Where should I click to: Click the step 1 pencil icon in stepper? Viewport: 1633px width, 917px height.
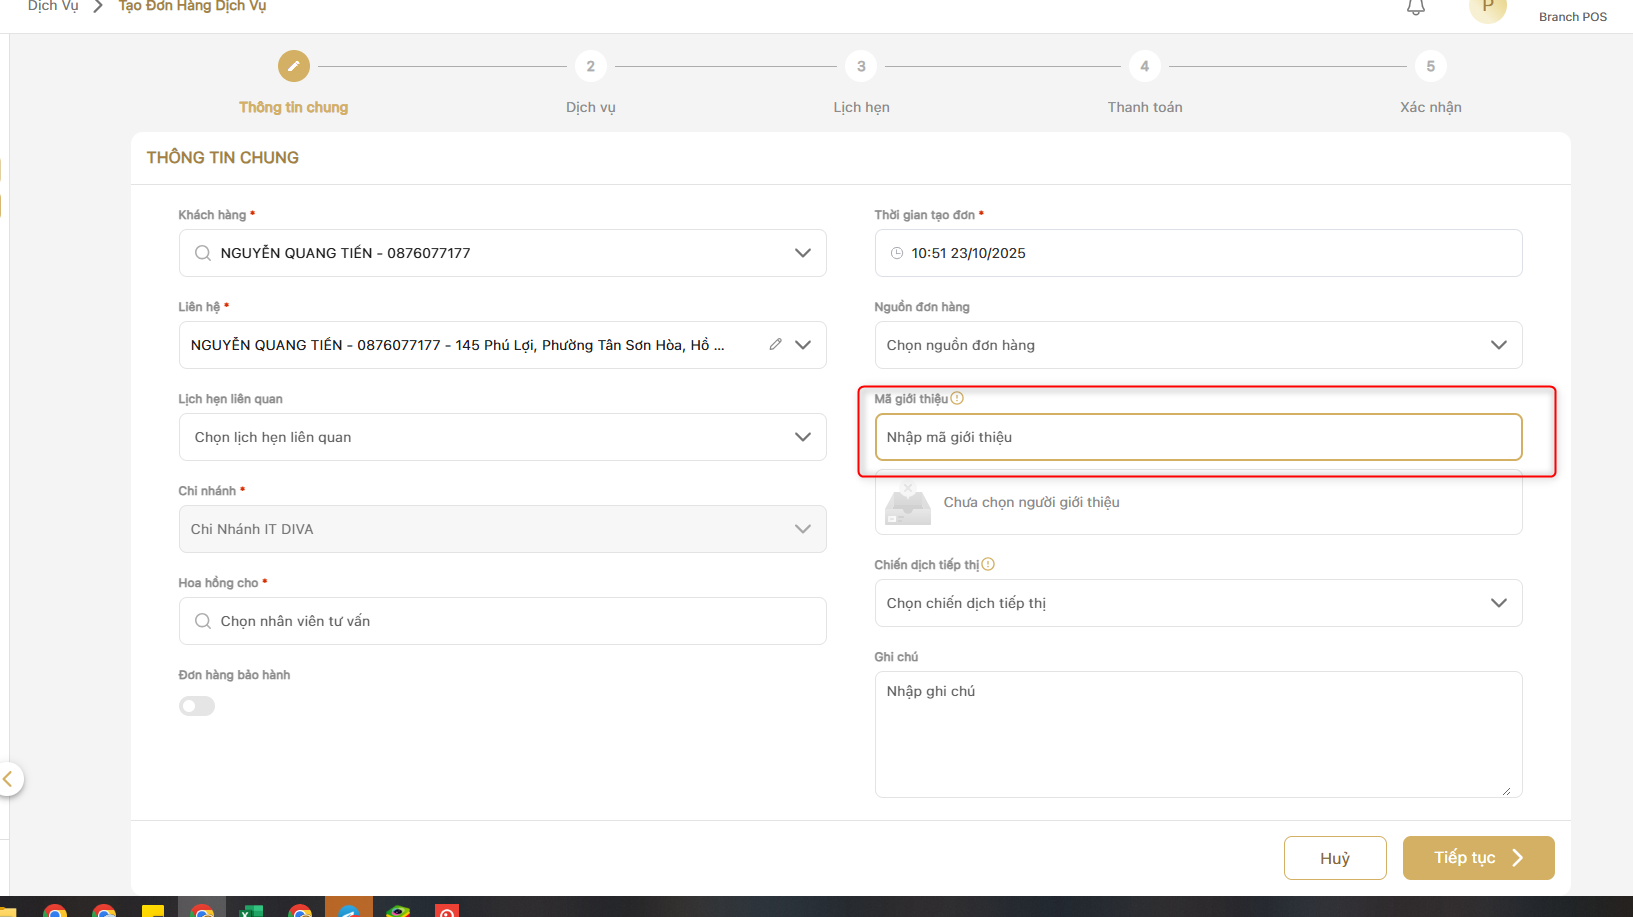point(293,66)
